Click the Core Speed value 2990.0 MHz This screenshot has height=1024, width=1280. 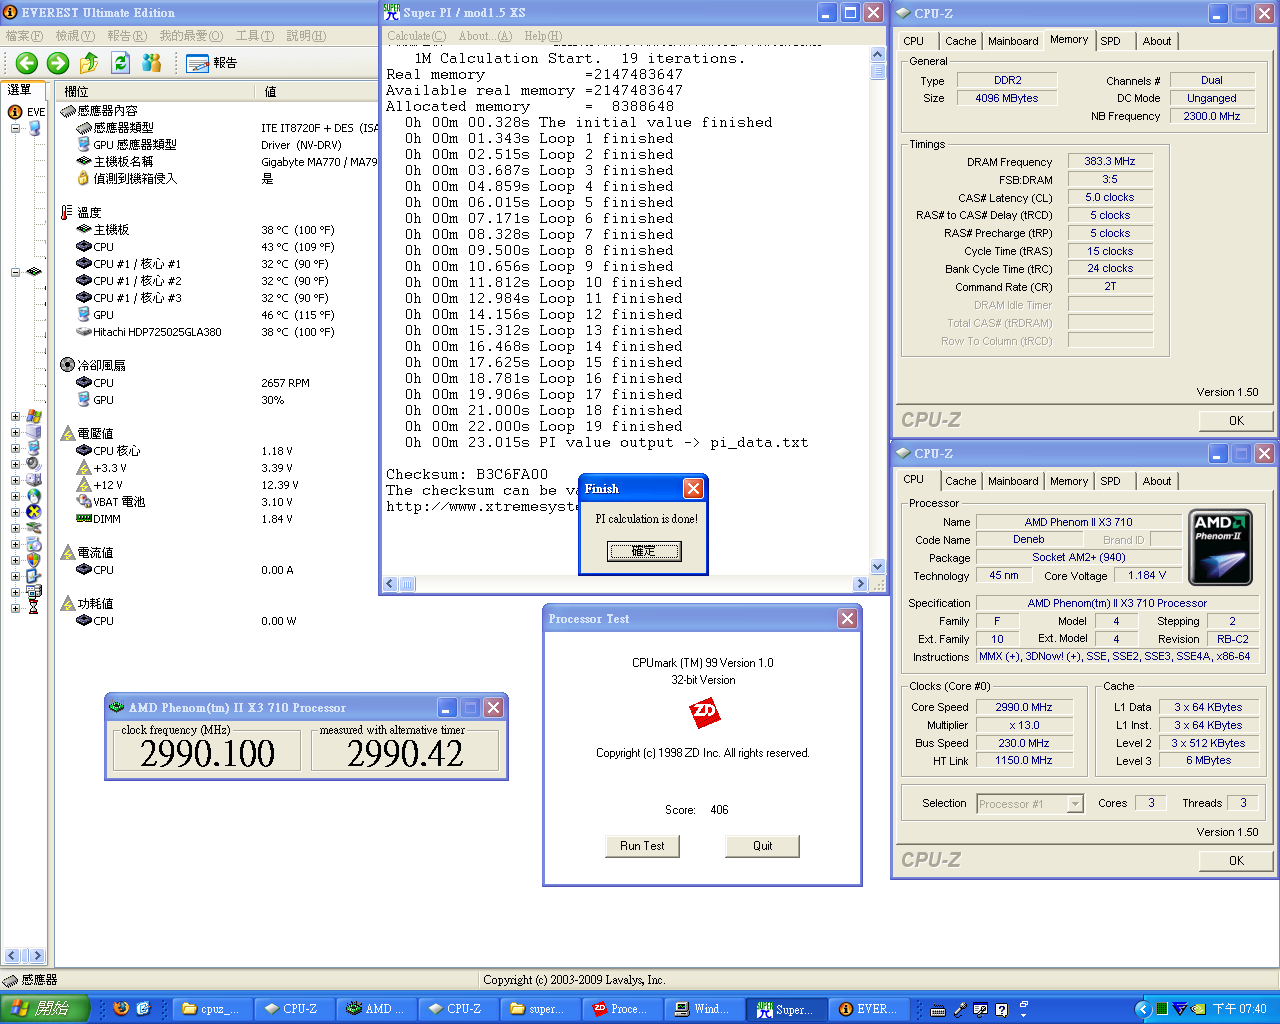(1024, 707)
